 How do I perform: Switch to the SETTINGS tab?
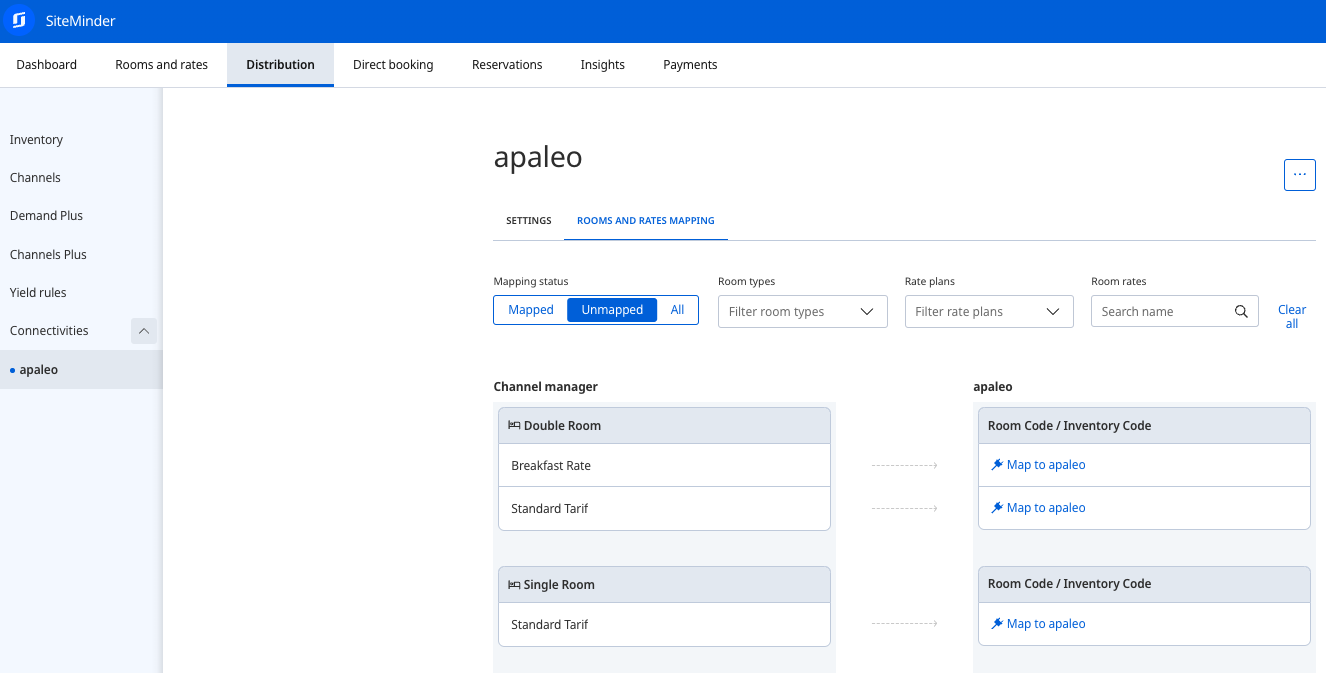(x=529, y=220)
